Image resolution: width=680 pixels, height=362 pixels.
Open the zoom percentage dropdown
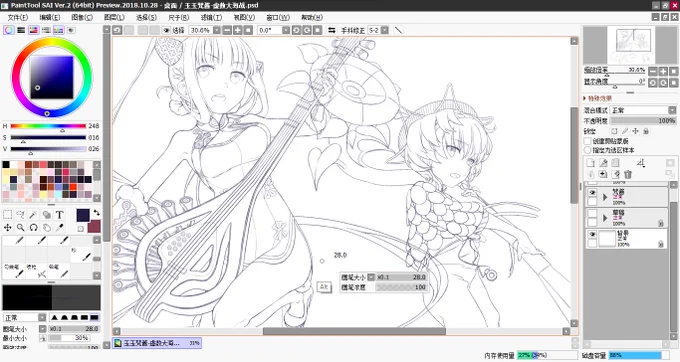216,30
